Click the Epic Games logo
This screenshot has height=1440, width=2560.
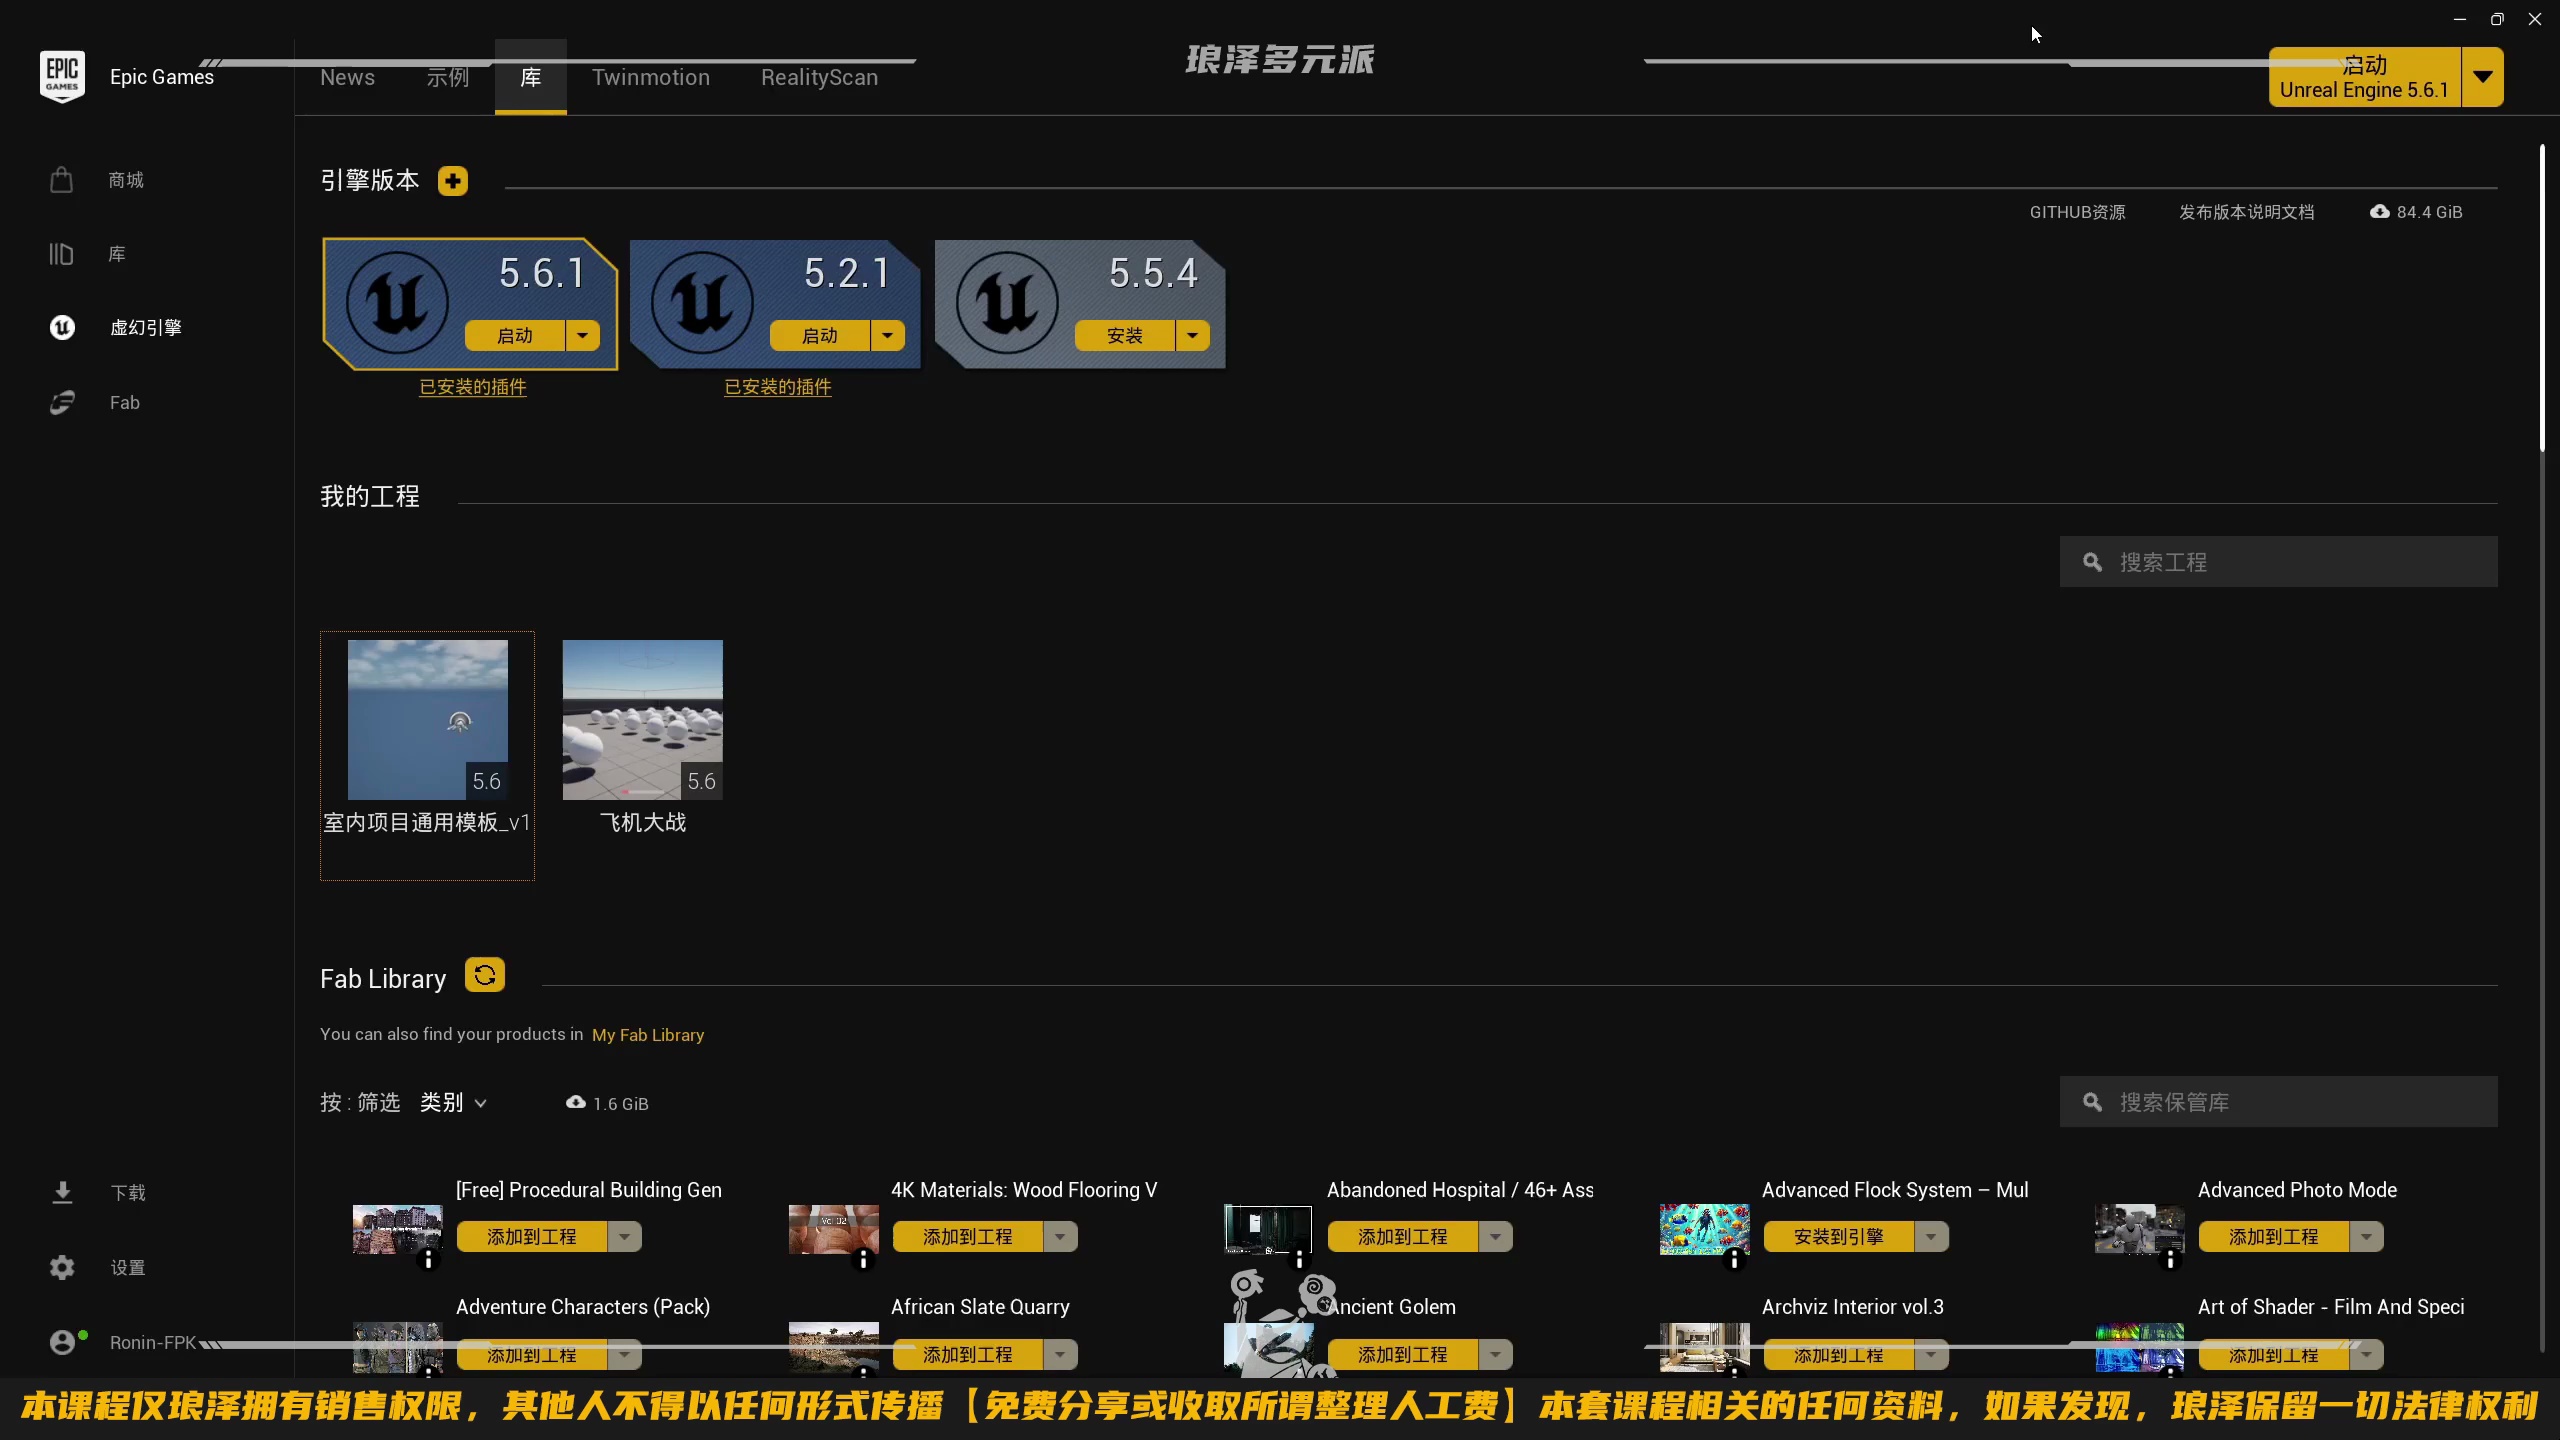[x=62, y=77]
